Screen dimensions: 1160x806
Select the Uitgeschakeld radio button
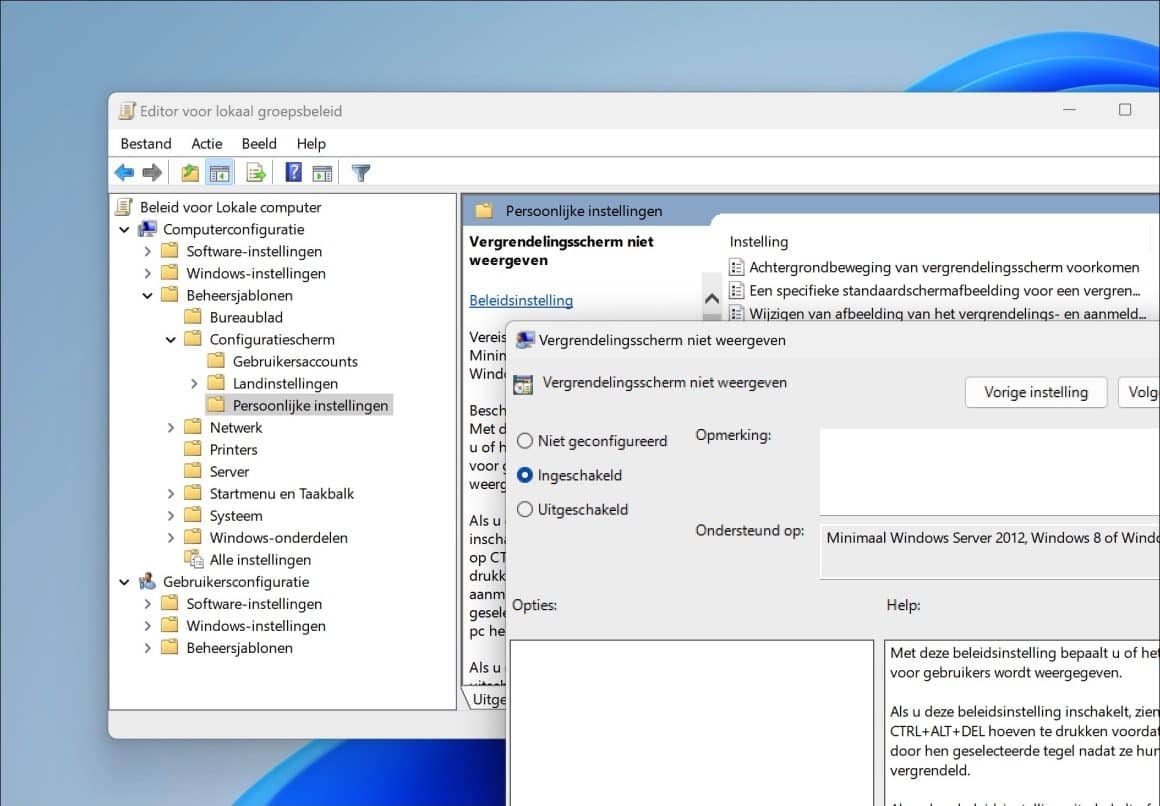[x=525, y=509]
